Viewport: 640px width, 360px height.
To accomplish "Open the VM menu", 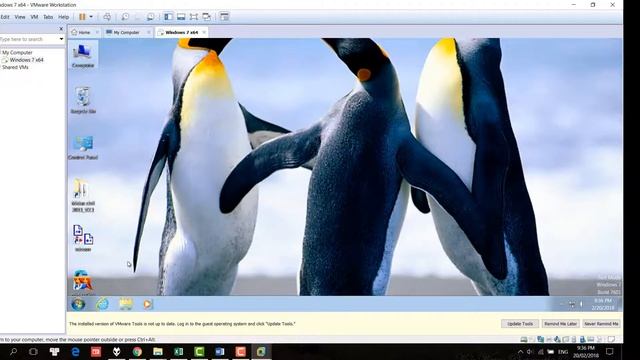I will click(x=34, y=17).
